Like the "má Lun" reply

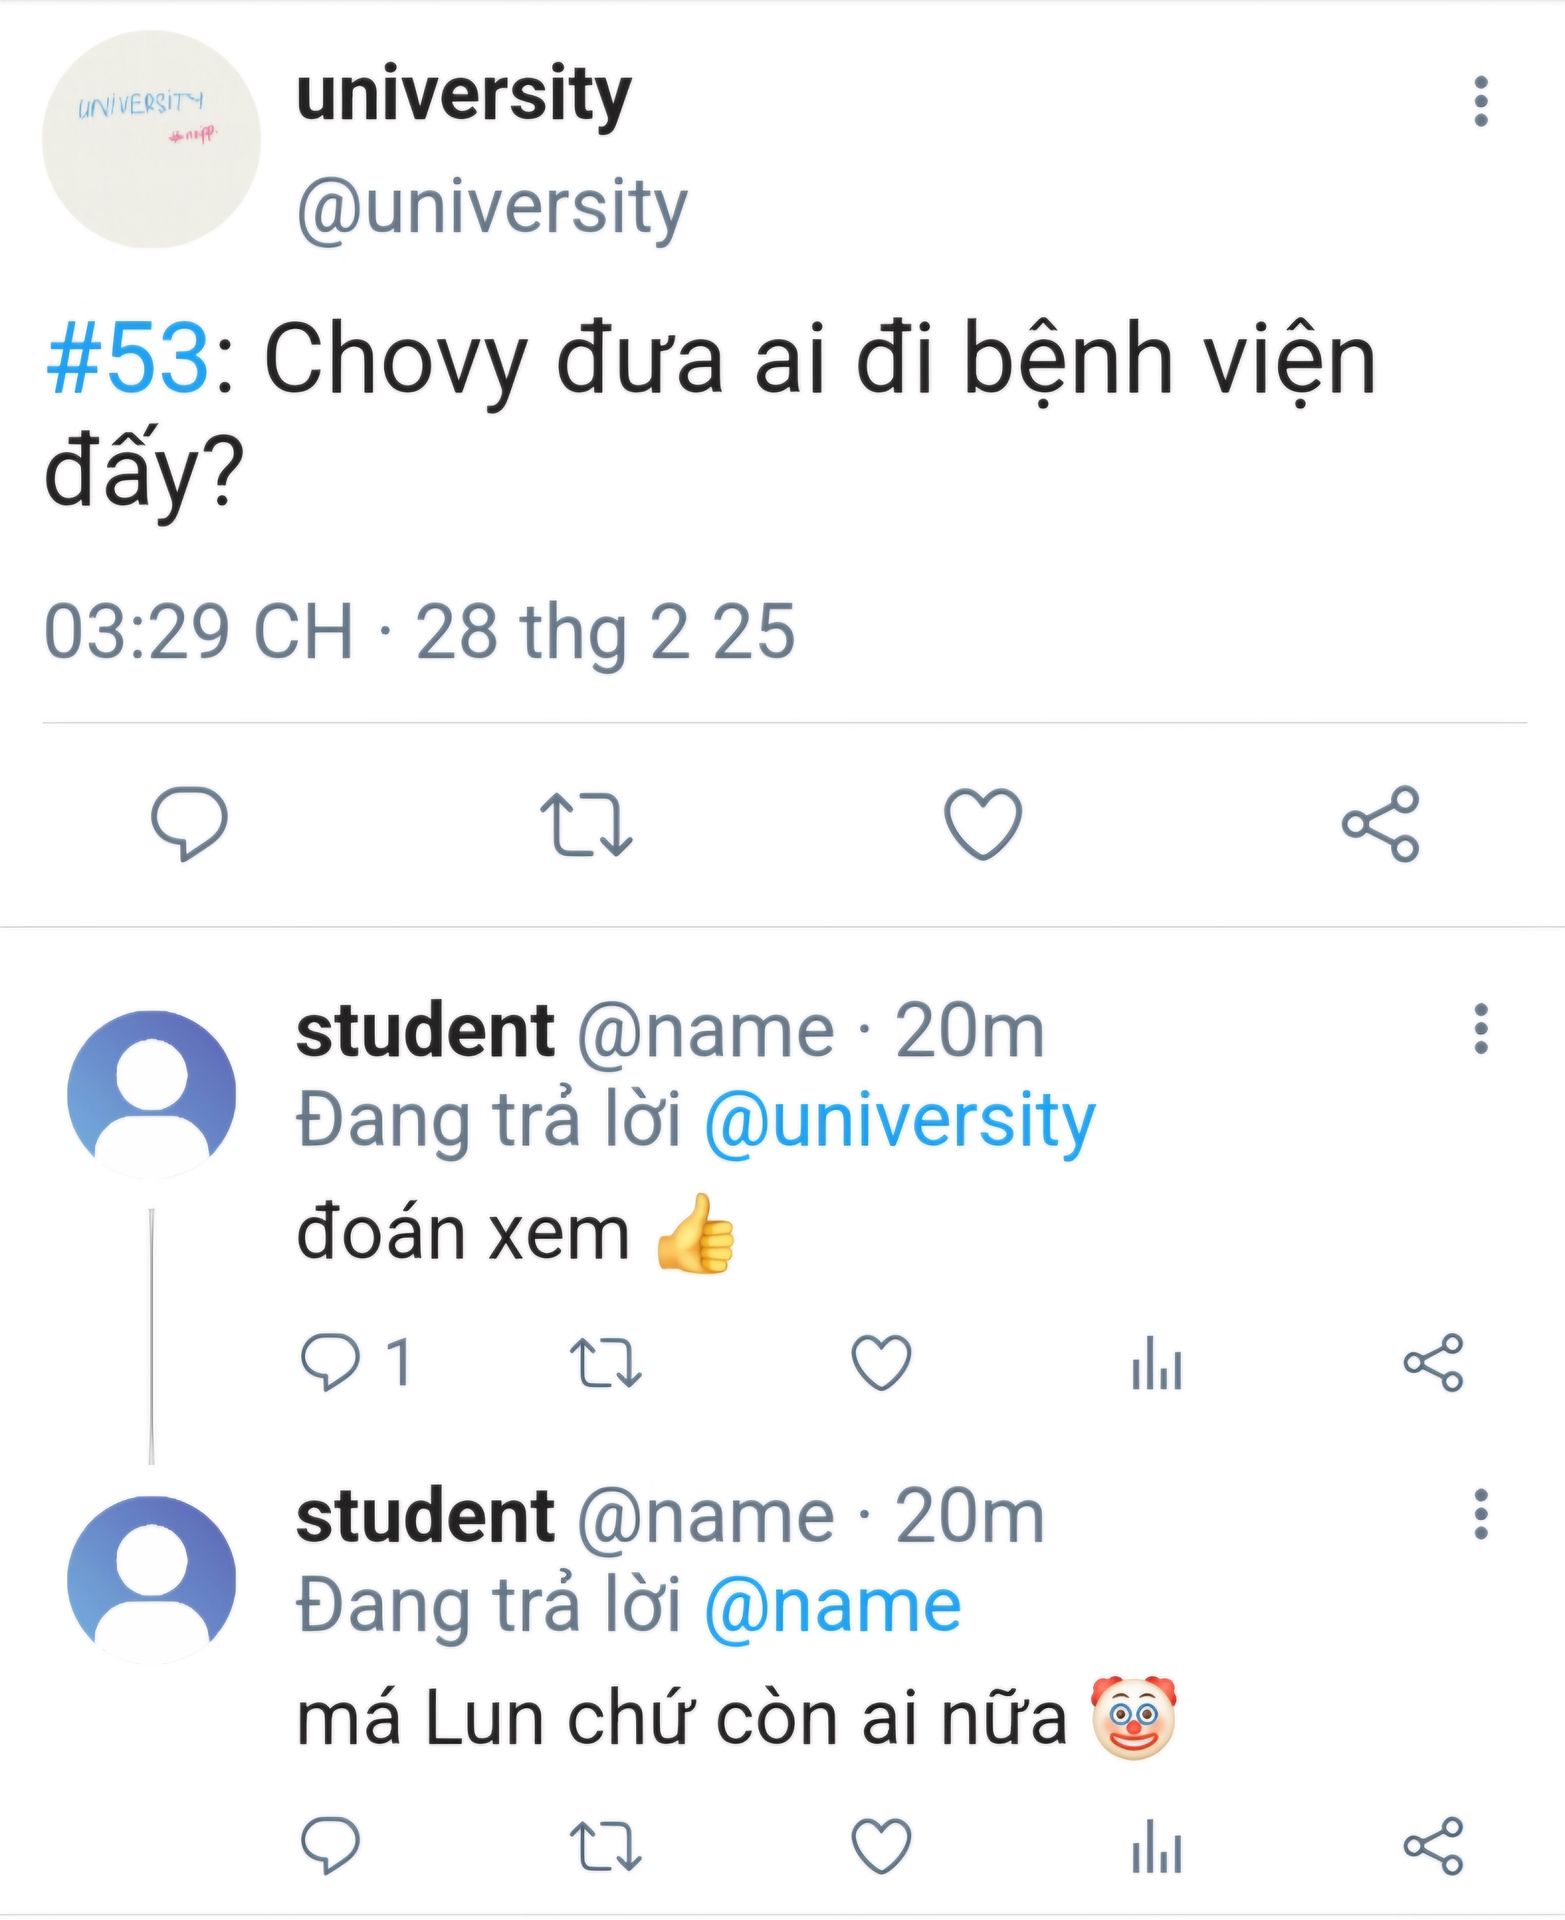pyautogui.click(x=881, y=1845)
